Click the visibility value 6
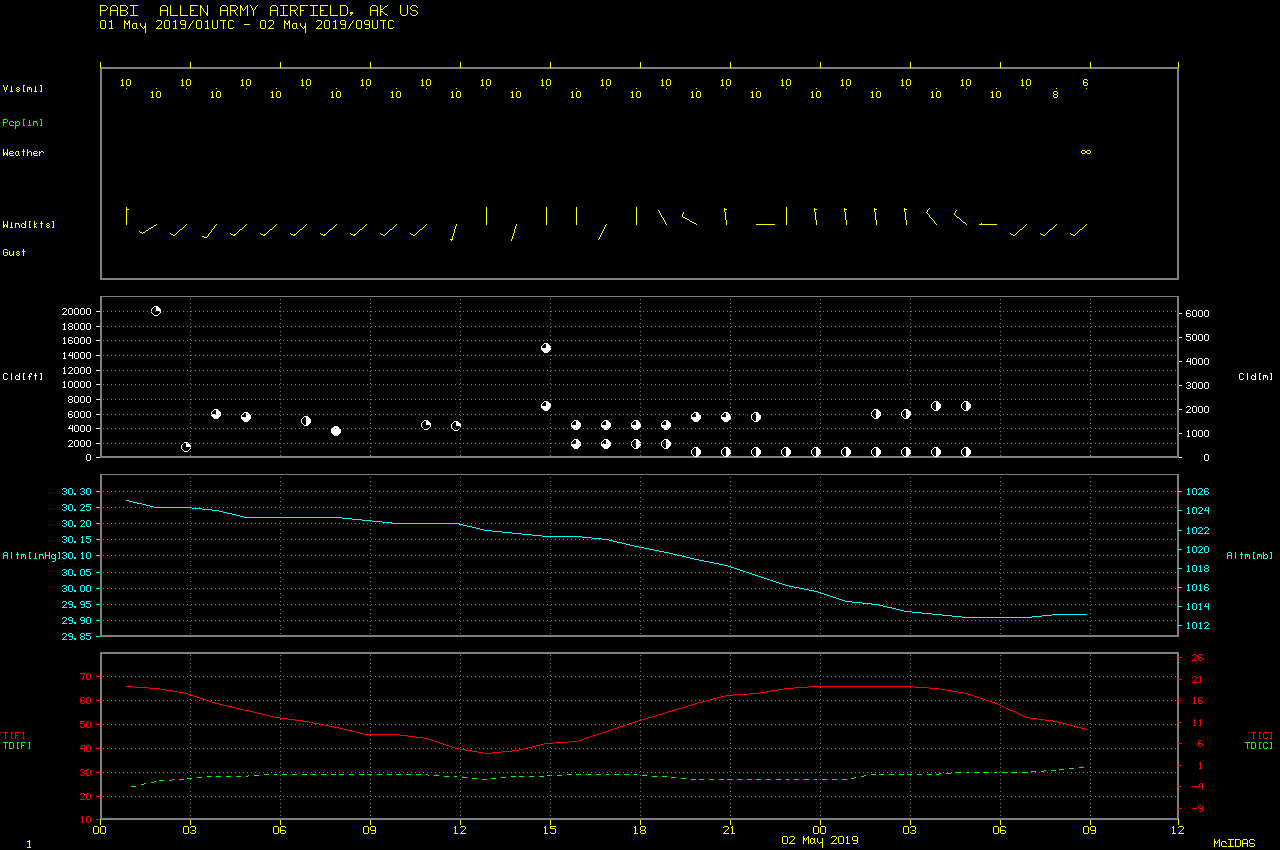The height and width of the screenshot is (850, 1280). point(1085,83)
